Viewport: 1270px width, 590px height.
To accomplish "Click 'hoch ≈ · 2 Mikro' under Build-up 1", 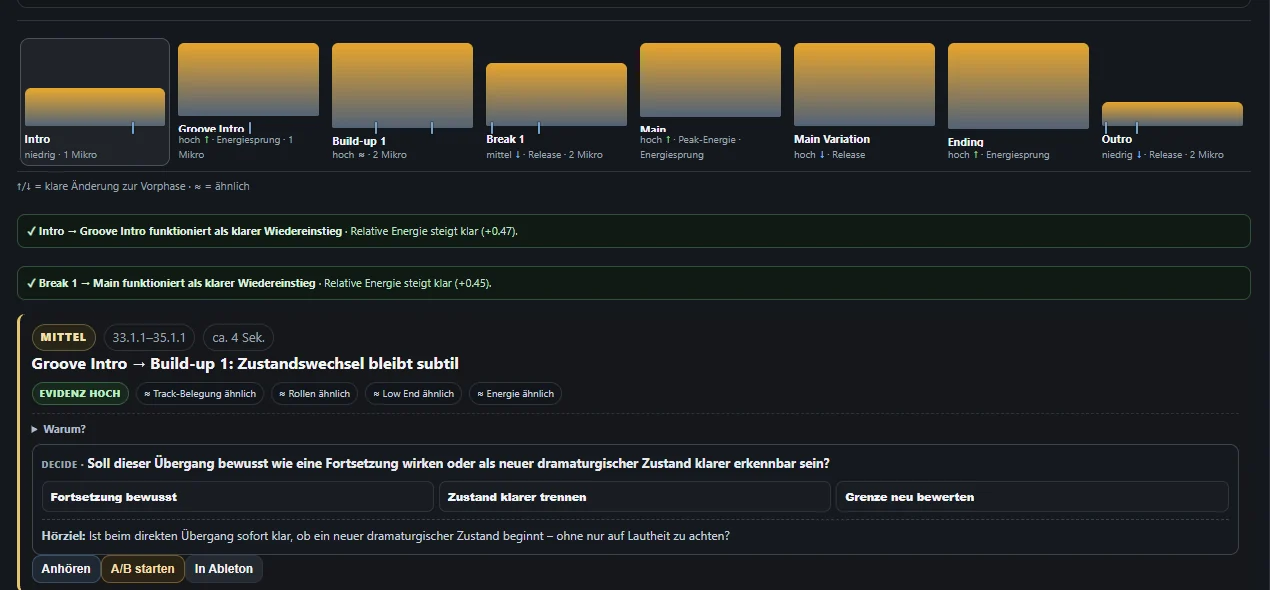I will [369, 155].
